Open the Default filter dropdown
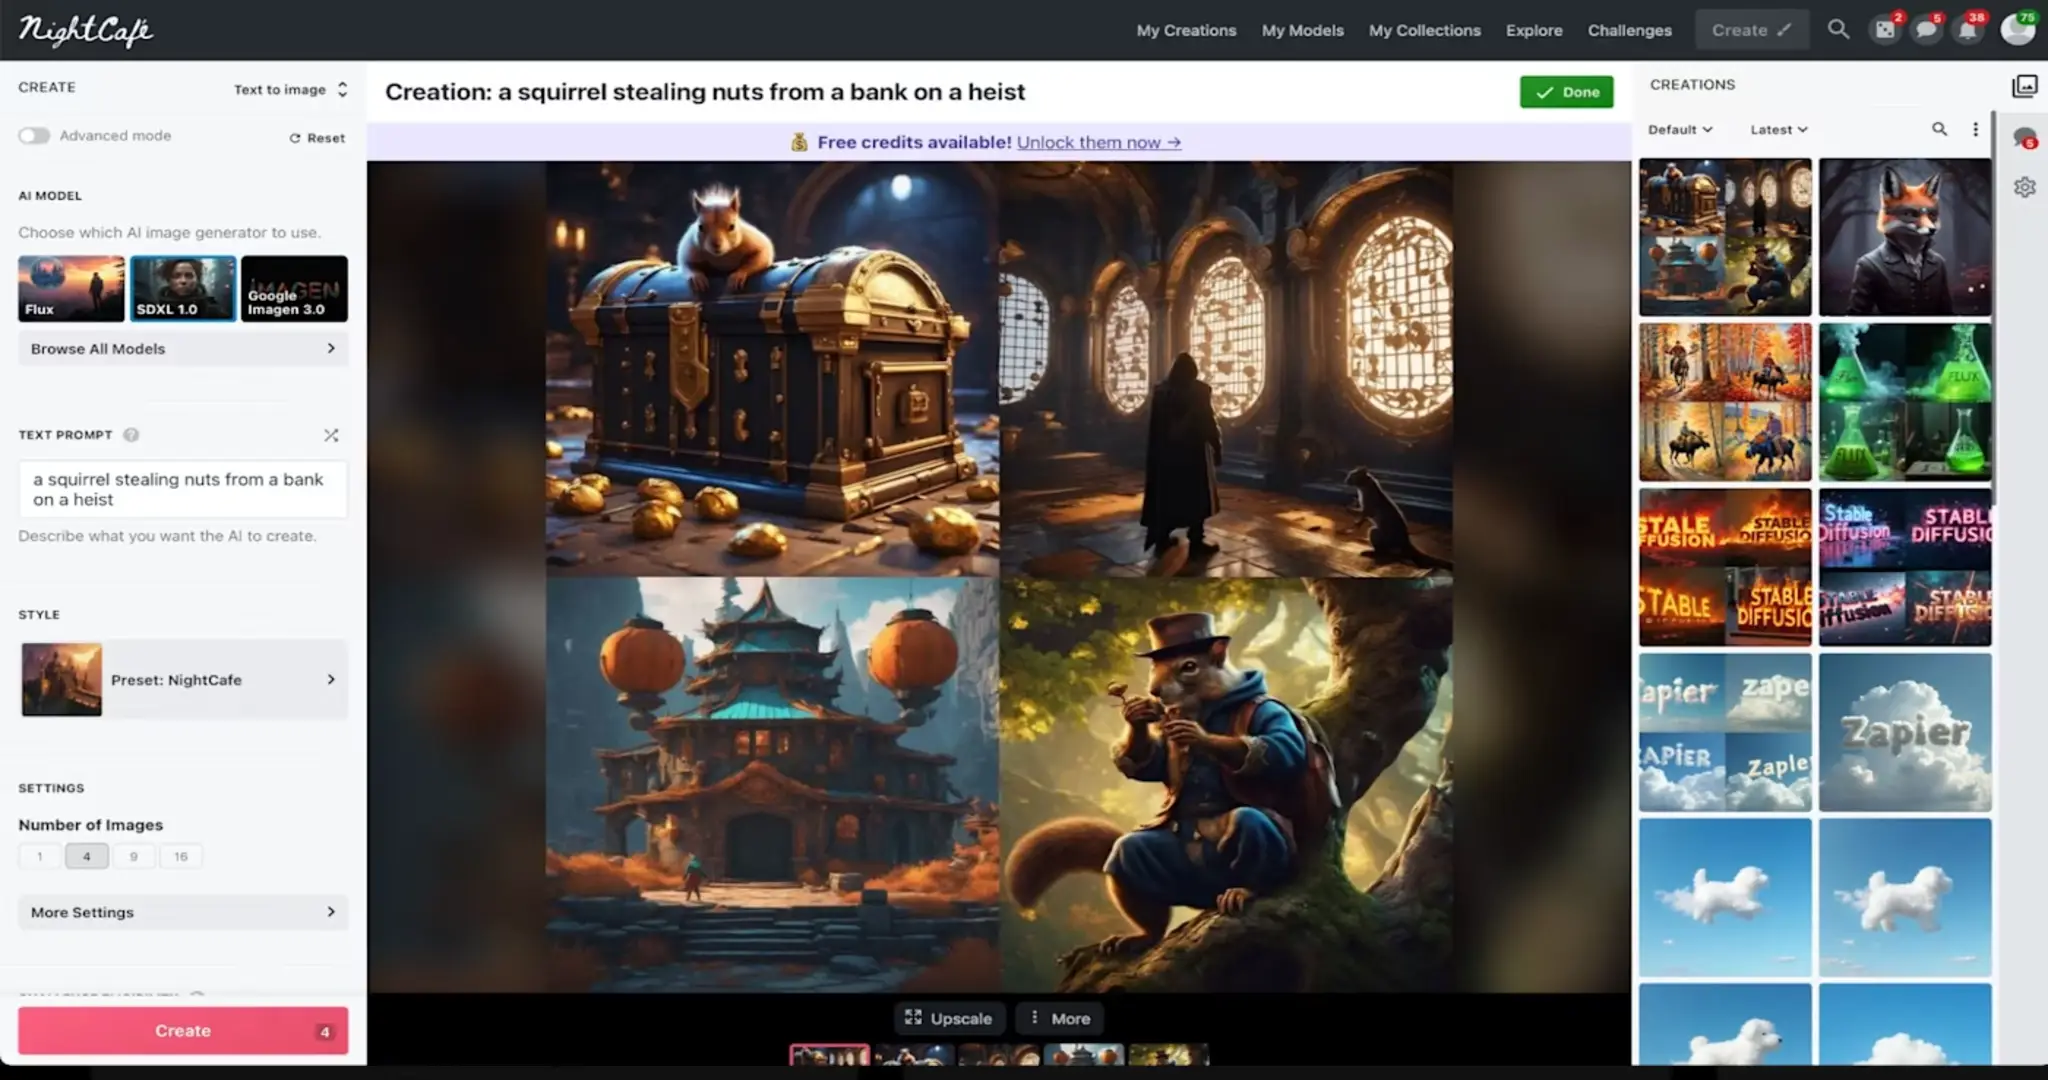Image resolution: width=2048 pixels, height=1080 pixels. point(1680,129)
